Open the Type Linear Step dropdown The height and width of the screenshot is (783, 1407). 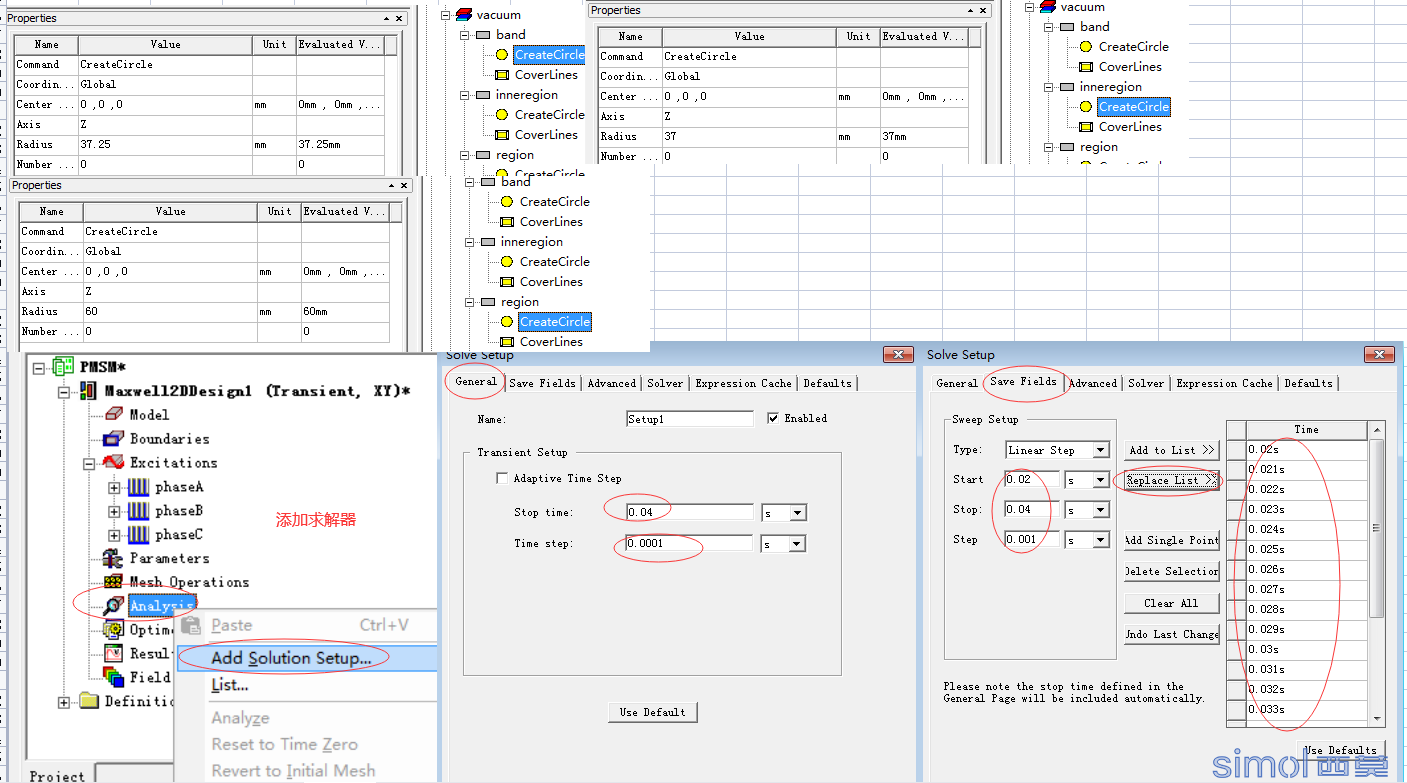pos(1101,450)
